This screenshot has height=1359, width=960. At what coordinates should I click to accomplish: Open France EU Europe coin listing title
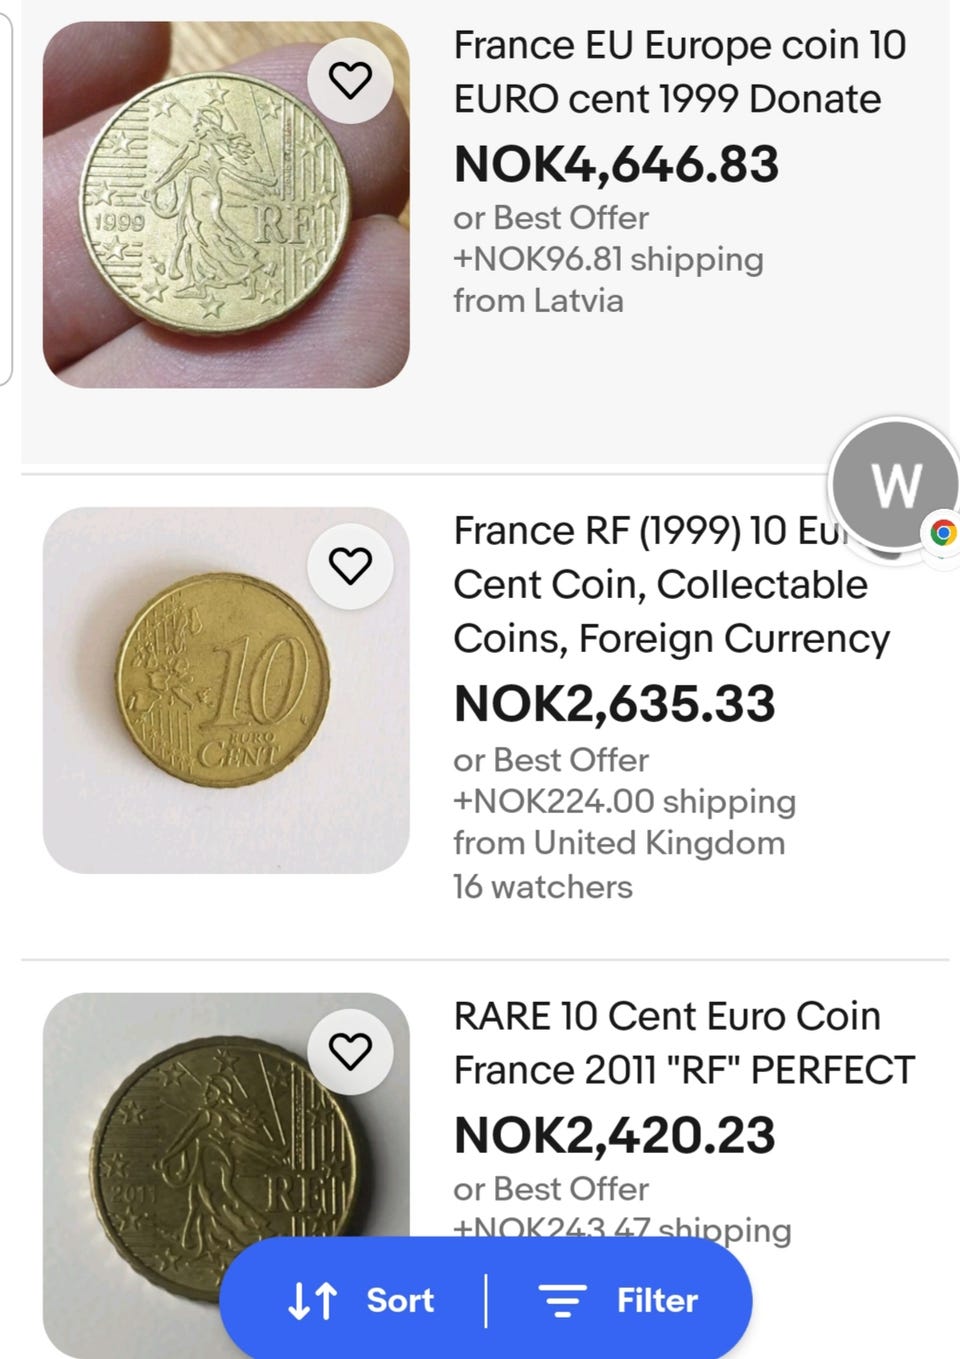679,72
